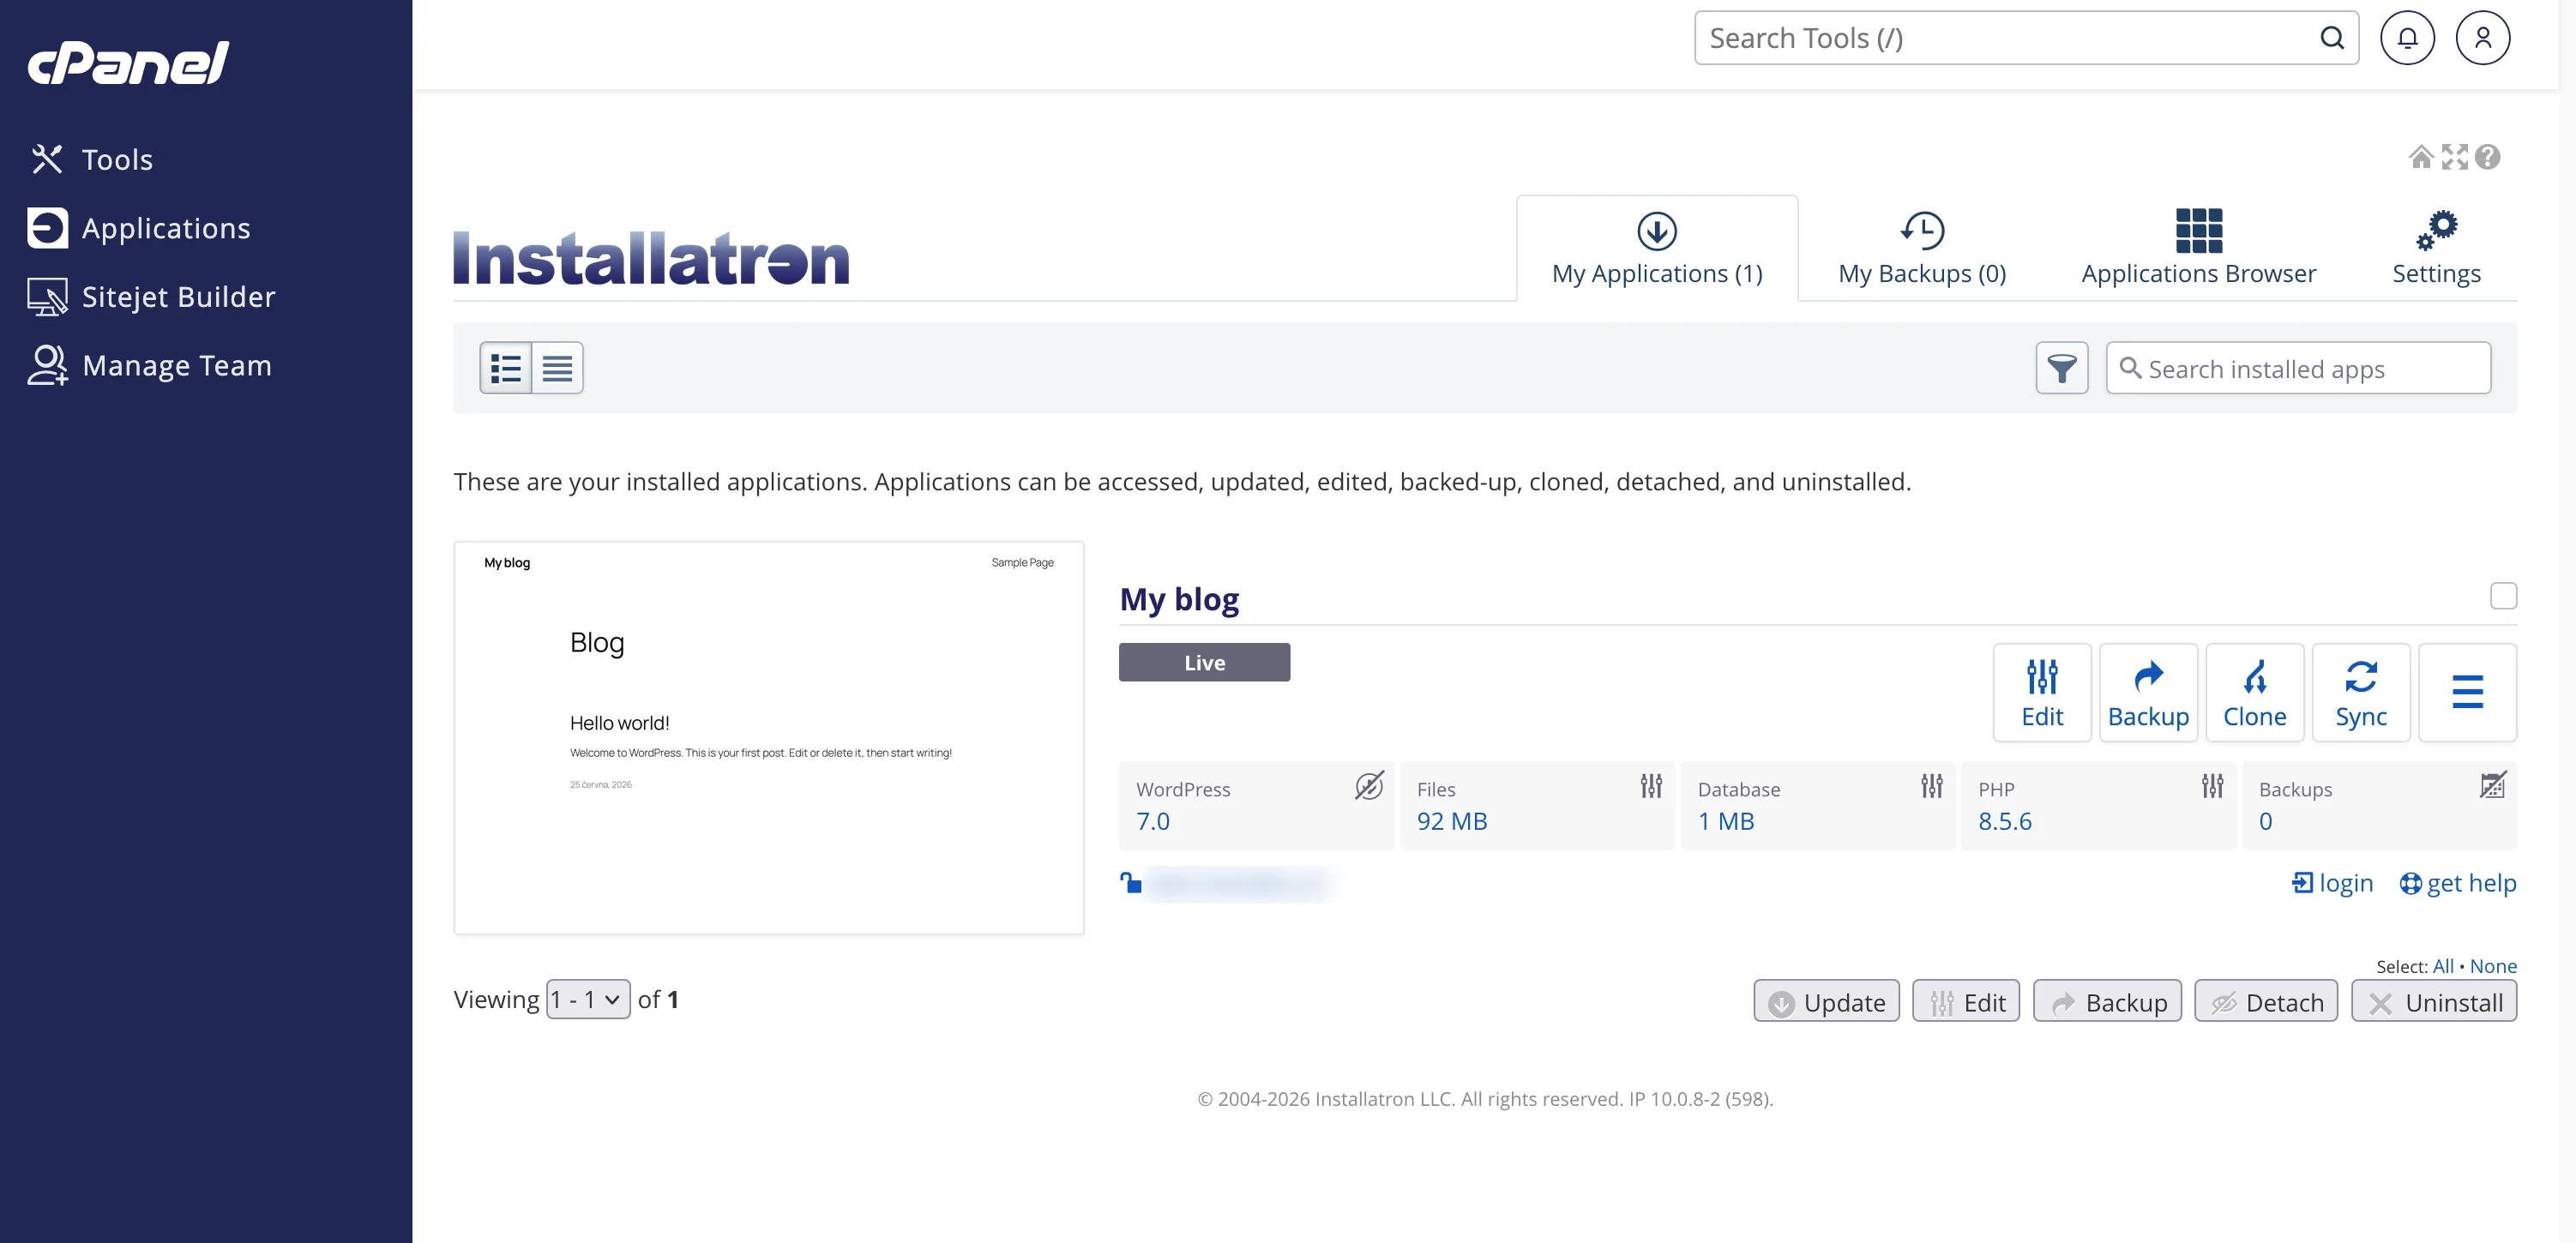
Task: Click the WordPress version 7.0
Action: (x=1152, y=821)
